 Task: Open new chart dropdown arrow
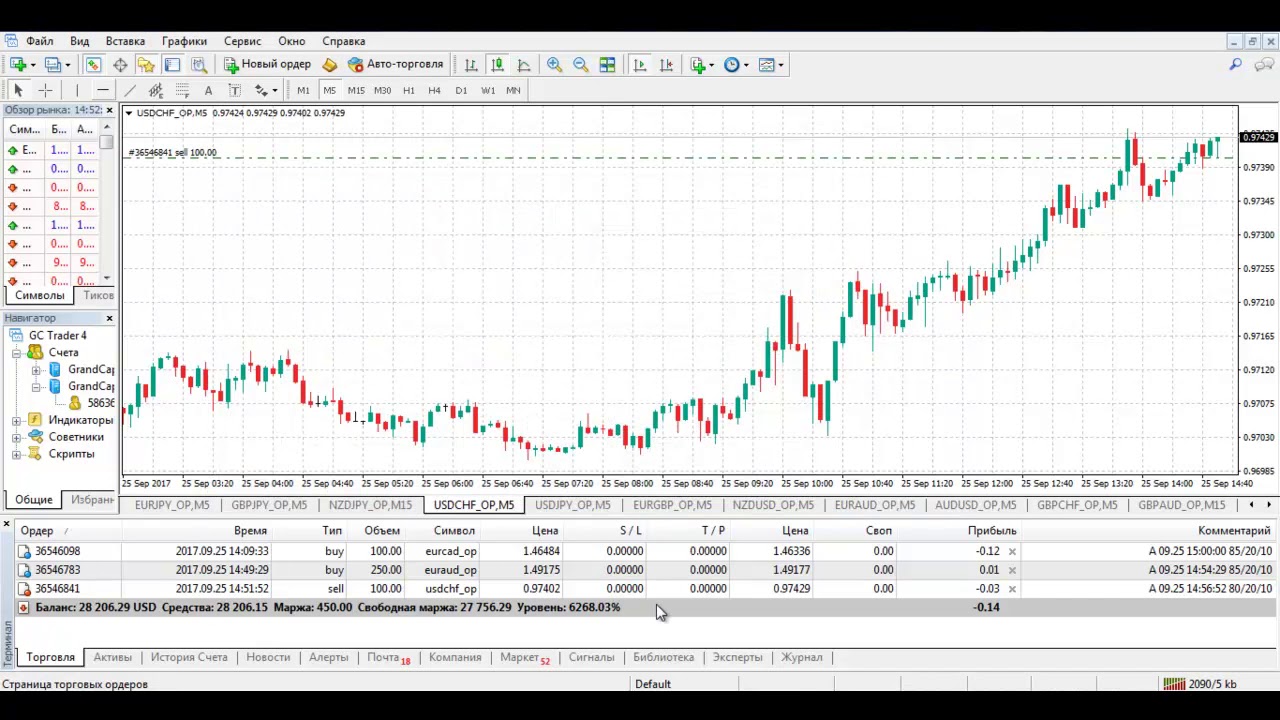[x=33, y=64]
